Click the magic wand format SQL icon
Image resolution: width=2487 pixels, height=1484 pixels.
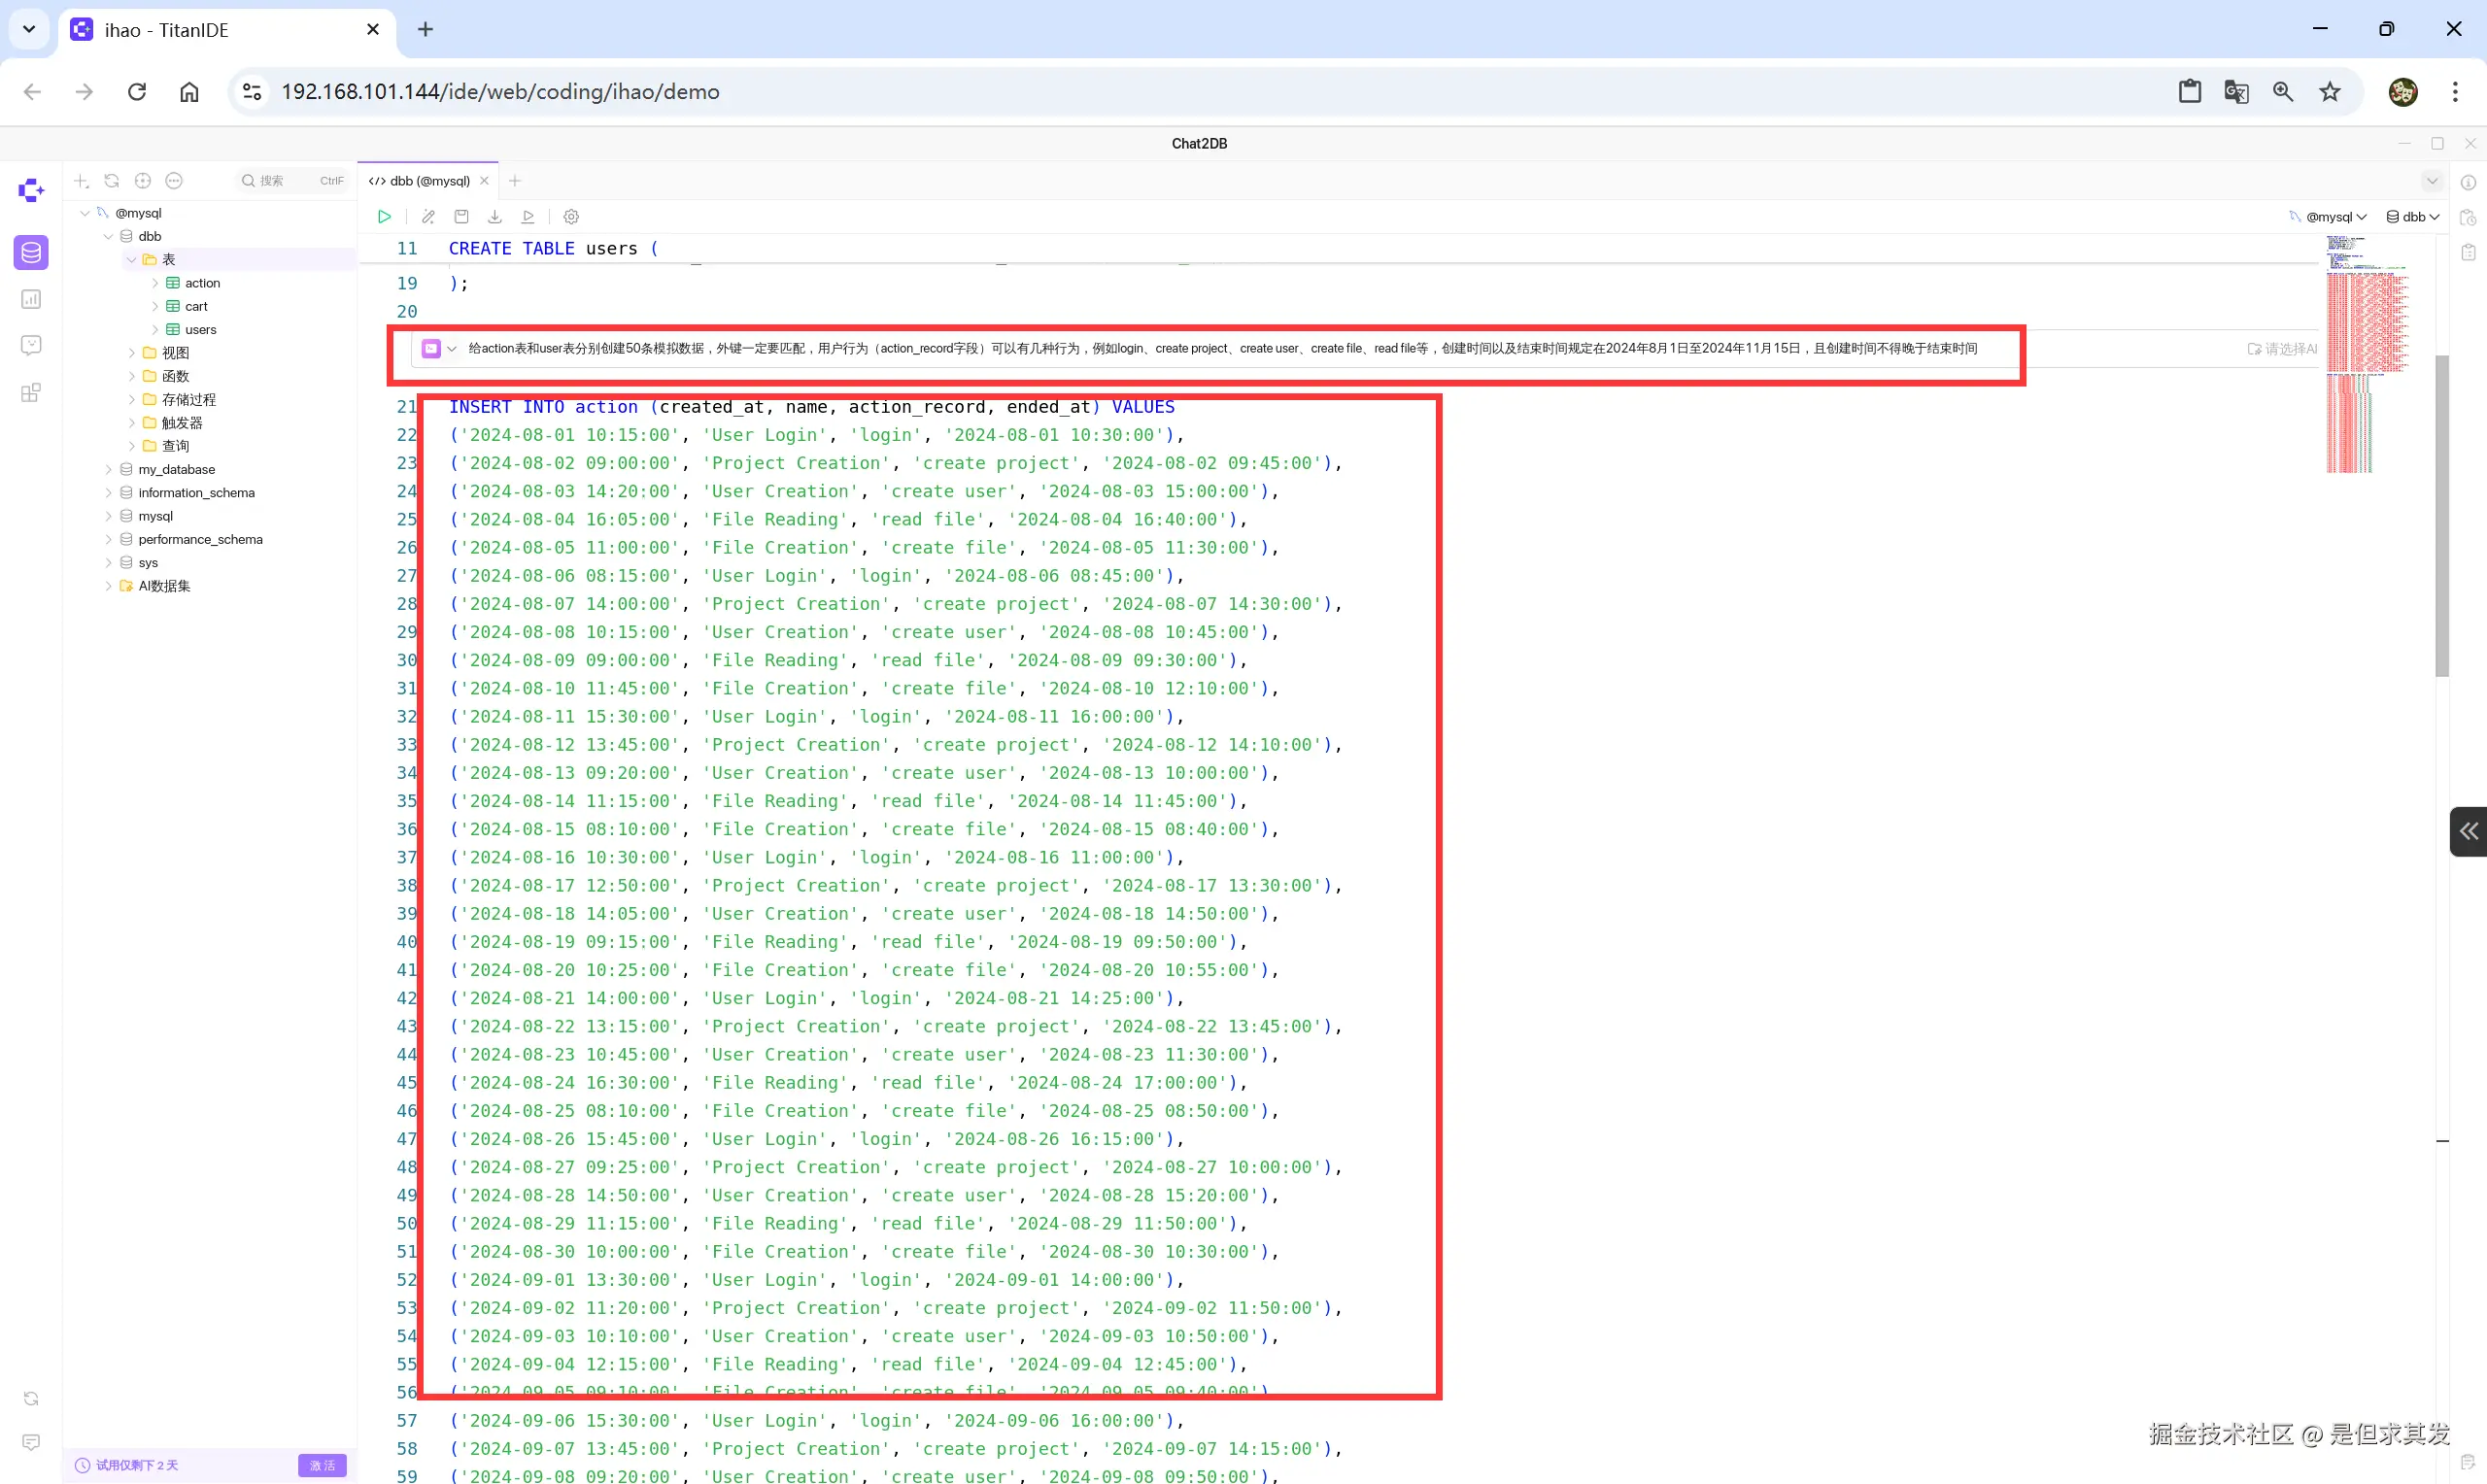pyautogui.click(x=428, y=216)
